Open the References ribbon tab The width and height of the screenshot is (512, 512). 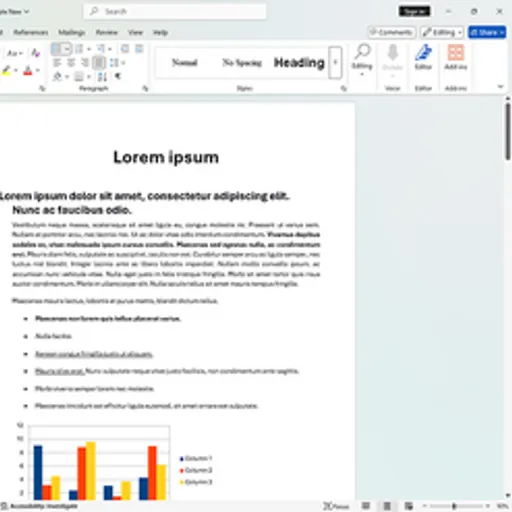pyautogui.click(x=31, y=32)
